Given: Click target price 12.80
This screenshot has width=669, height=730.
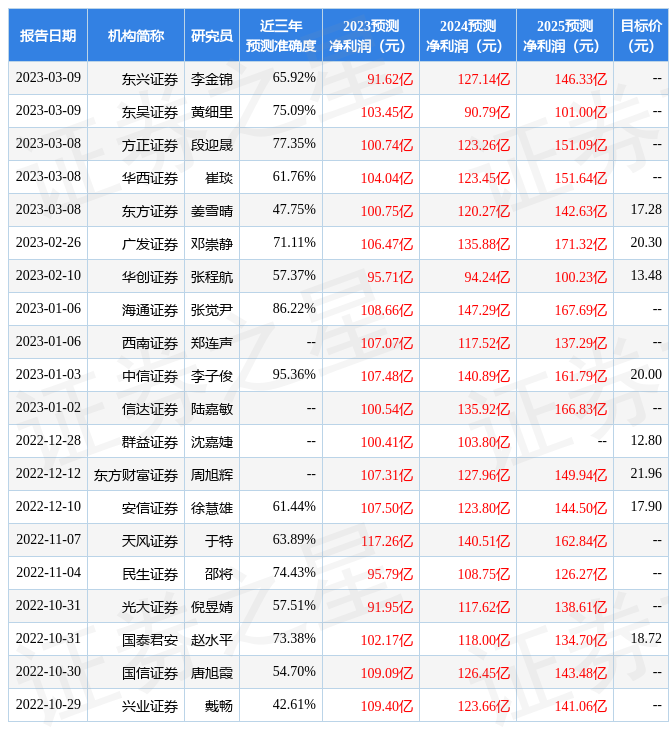Looking at the screenshot, I should click(646, 440).
